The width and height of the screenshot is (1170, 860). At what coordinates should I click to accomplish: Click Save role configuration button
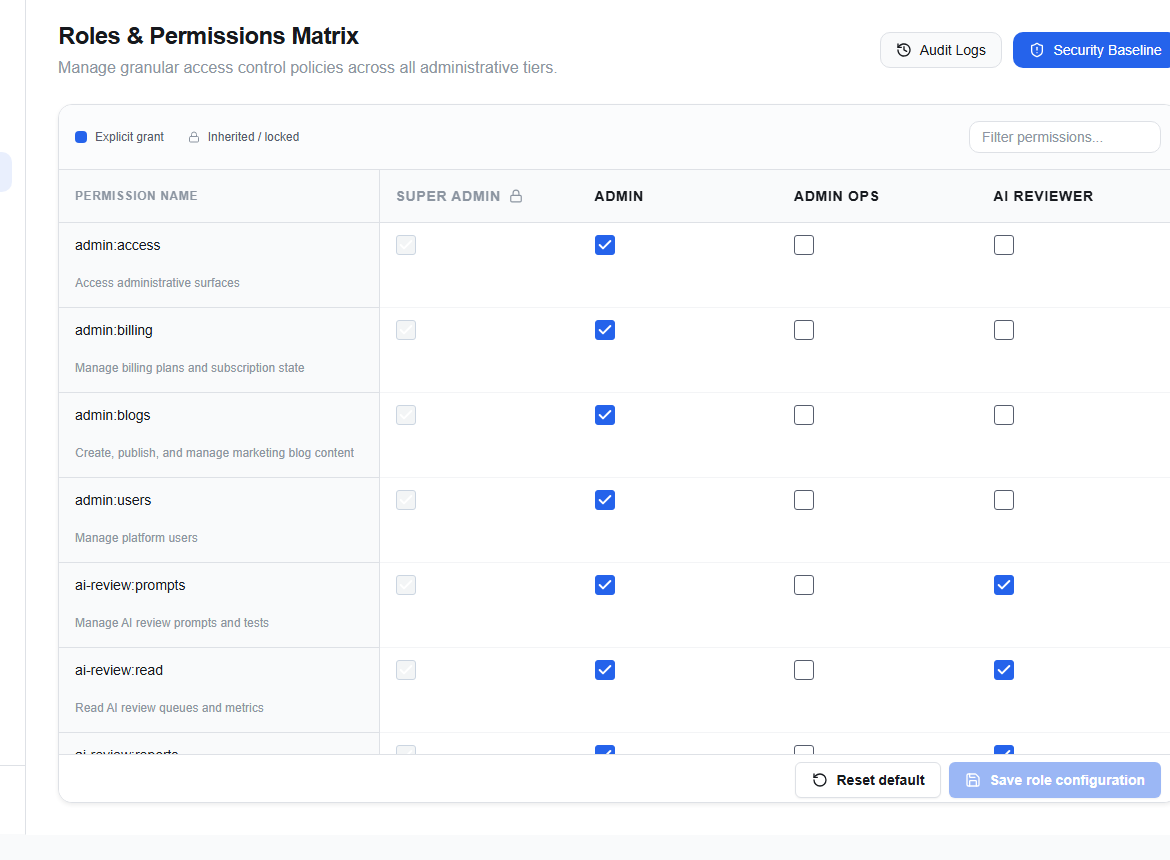pos(1054,780)
